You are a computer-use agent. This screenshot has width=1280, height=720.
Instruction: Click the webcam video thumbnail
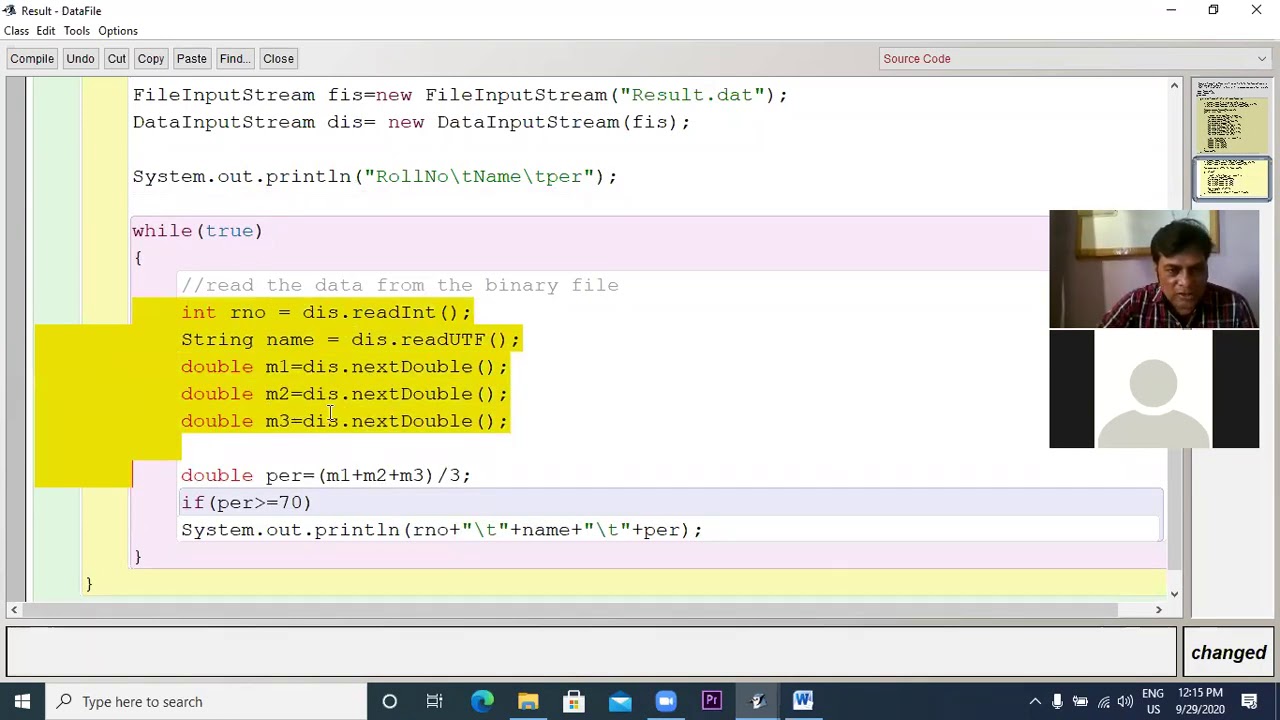(1154, 269)
